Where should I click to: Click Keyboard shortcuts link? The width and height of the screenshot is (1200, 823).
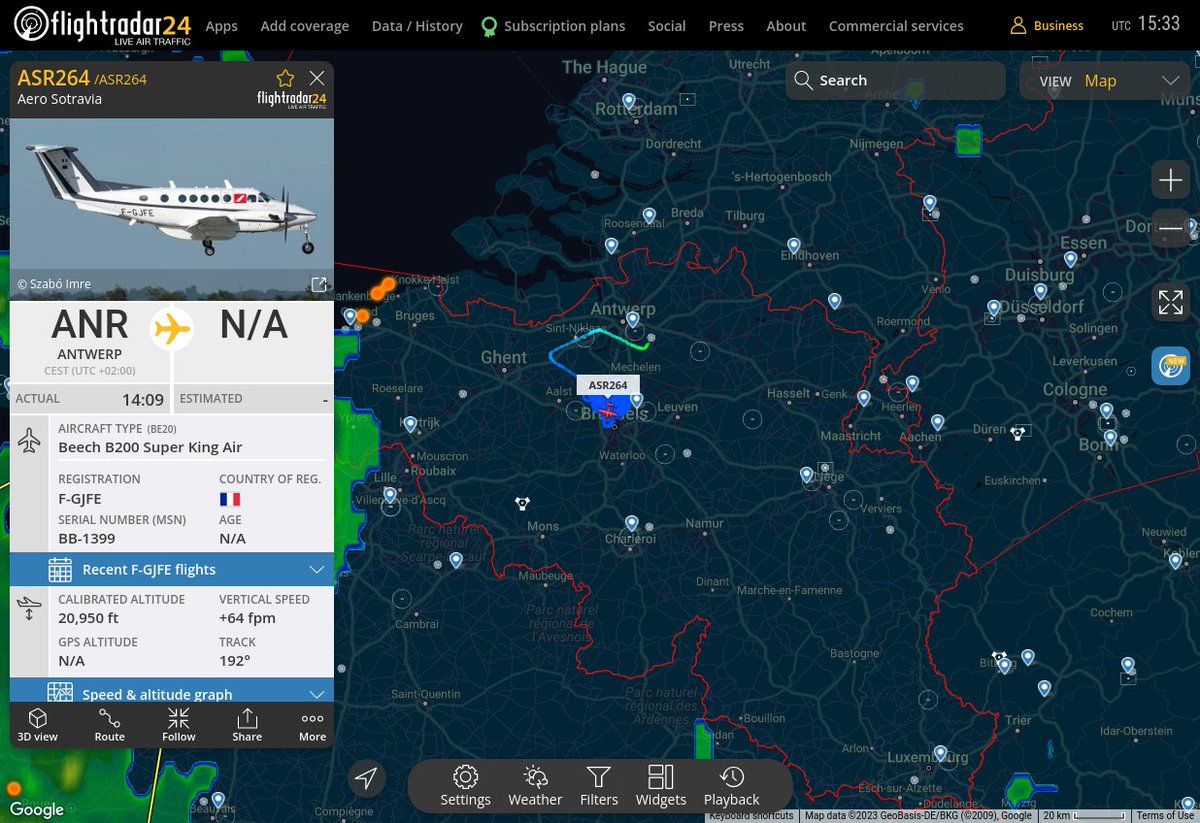pos(751,816)
